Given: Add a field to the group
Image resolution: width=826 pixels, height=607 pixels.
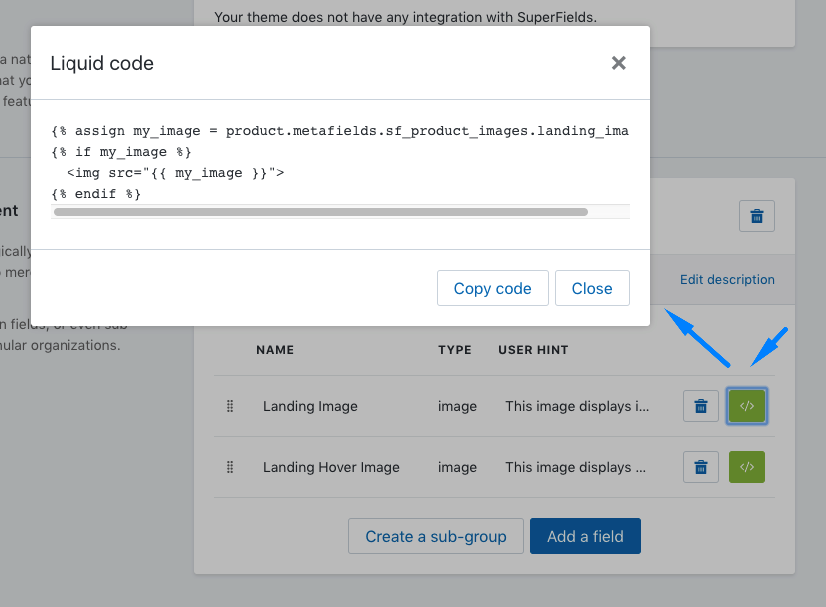Looking at the screenshot, I should (585, 536).
